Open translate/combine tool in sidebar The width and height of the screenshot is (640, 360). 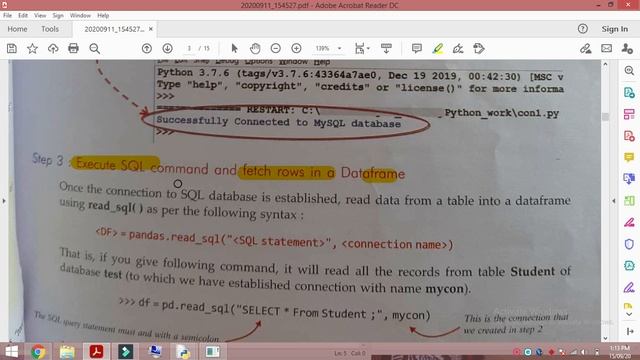[629, 179]
